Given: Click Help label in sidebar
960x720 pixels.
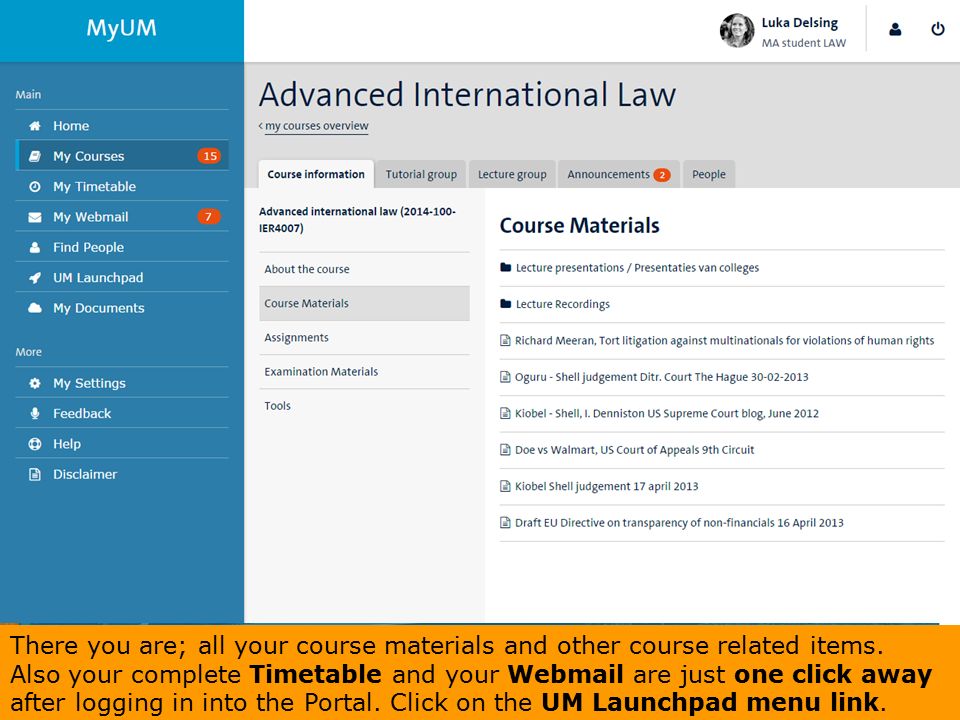Looking at the screenshot, I should (67, 444).
